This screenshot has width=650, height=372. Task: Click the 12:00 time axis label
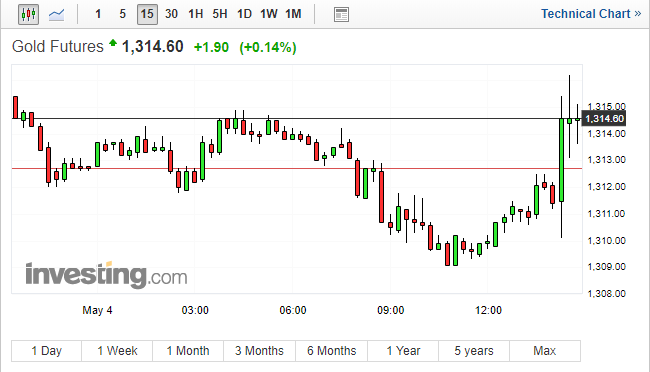pos(488,310)
